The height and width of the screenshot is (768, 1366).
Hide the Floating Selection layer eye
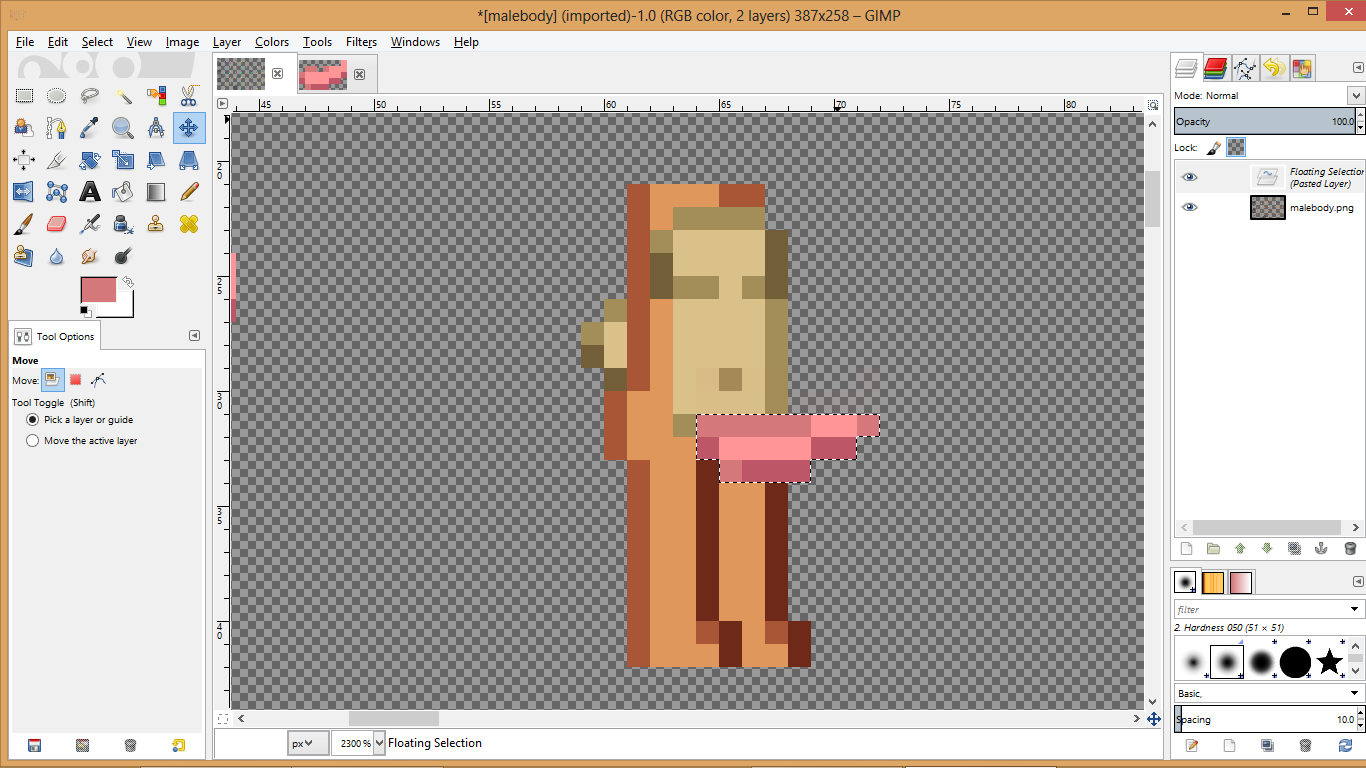(x=1189, y=177)
